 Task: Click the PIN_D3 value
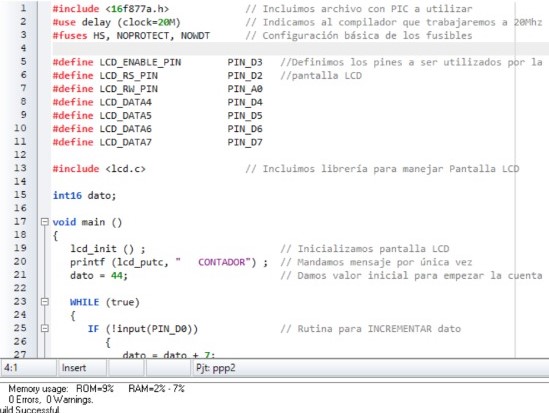pyautogui.click(x=245, y=62)
